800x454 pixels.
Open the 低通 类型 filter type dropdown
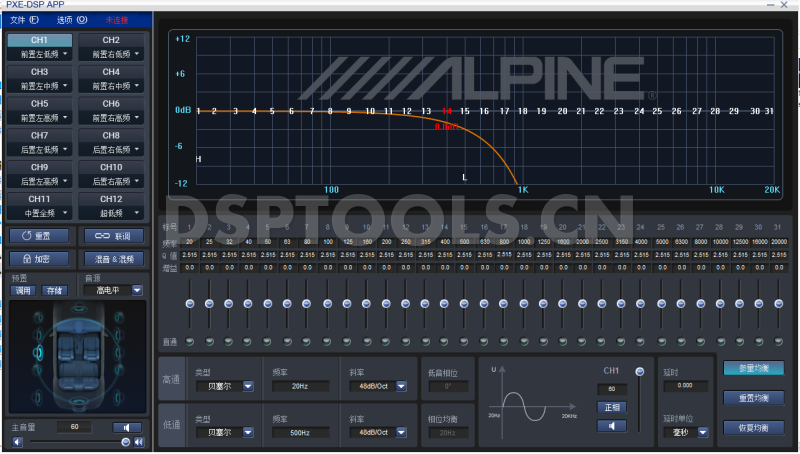(x=248, y=433)
